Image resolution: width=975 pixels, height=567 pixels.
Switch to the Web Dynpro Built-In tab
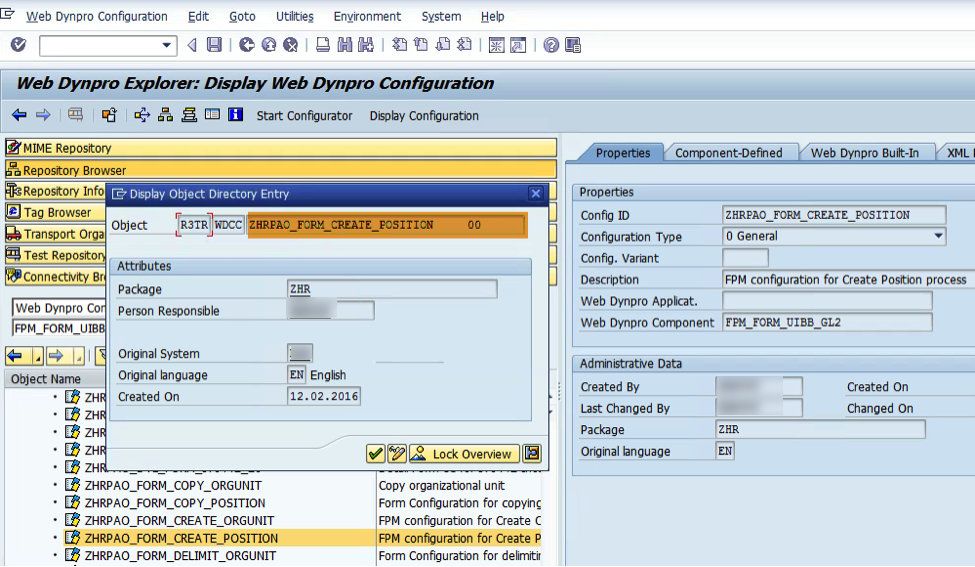(x=864, y=153)
